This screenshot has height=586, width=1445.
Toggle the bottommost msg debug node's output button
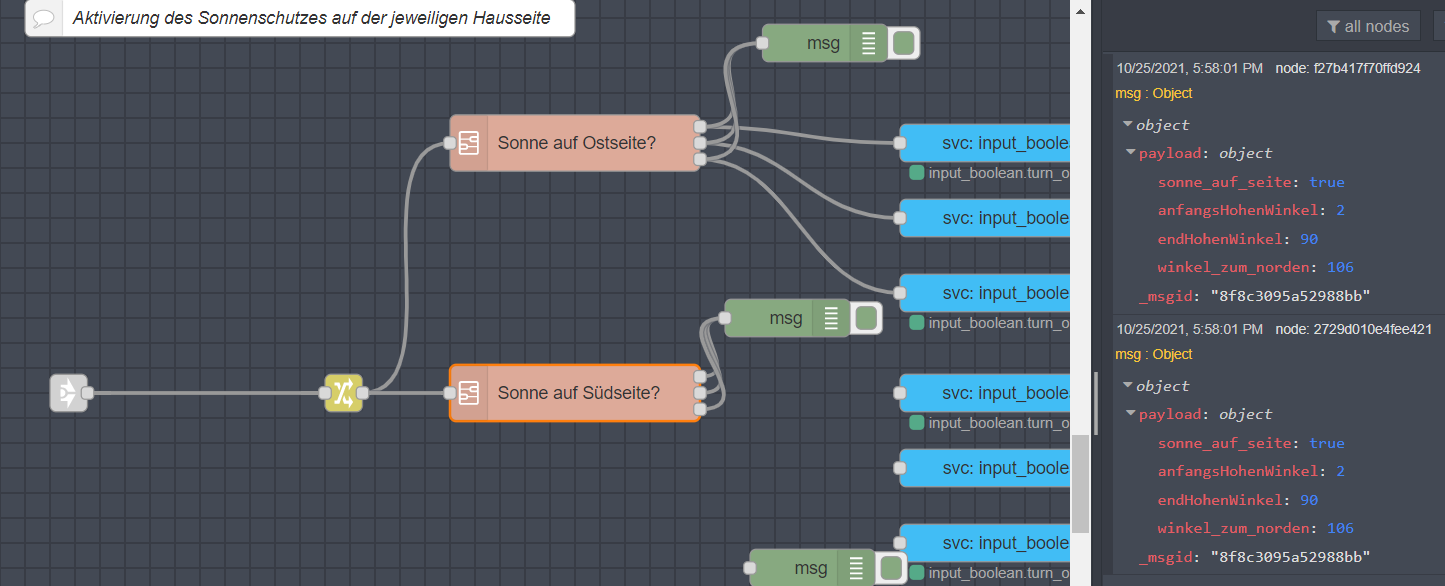891,567
